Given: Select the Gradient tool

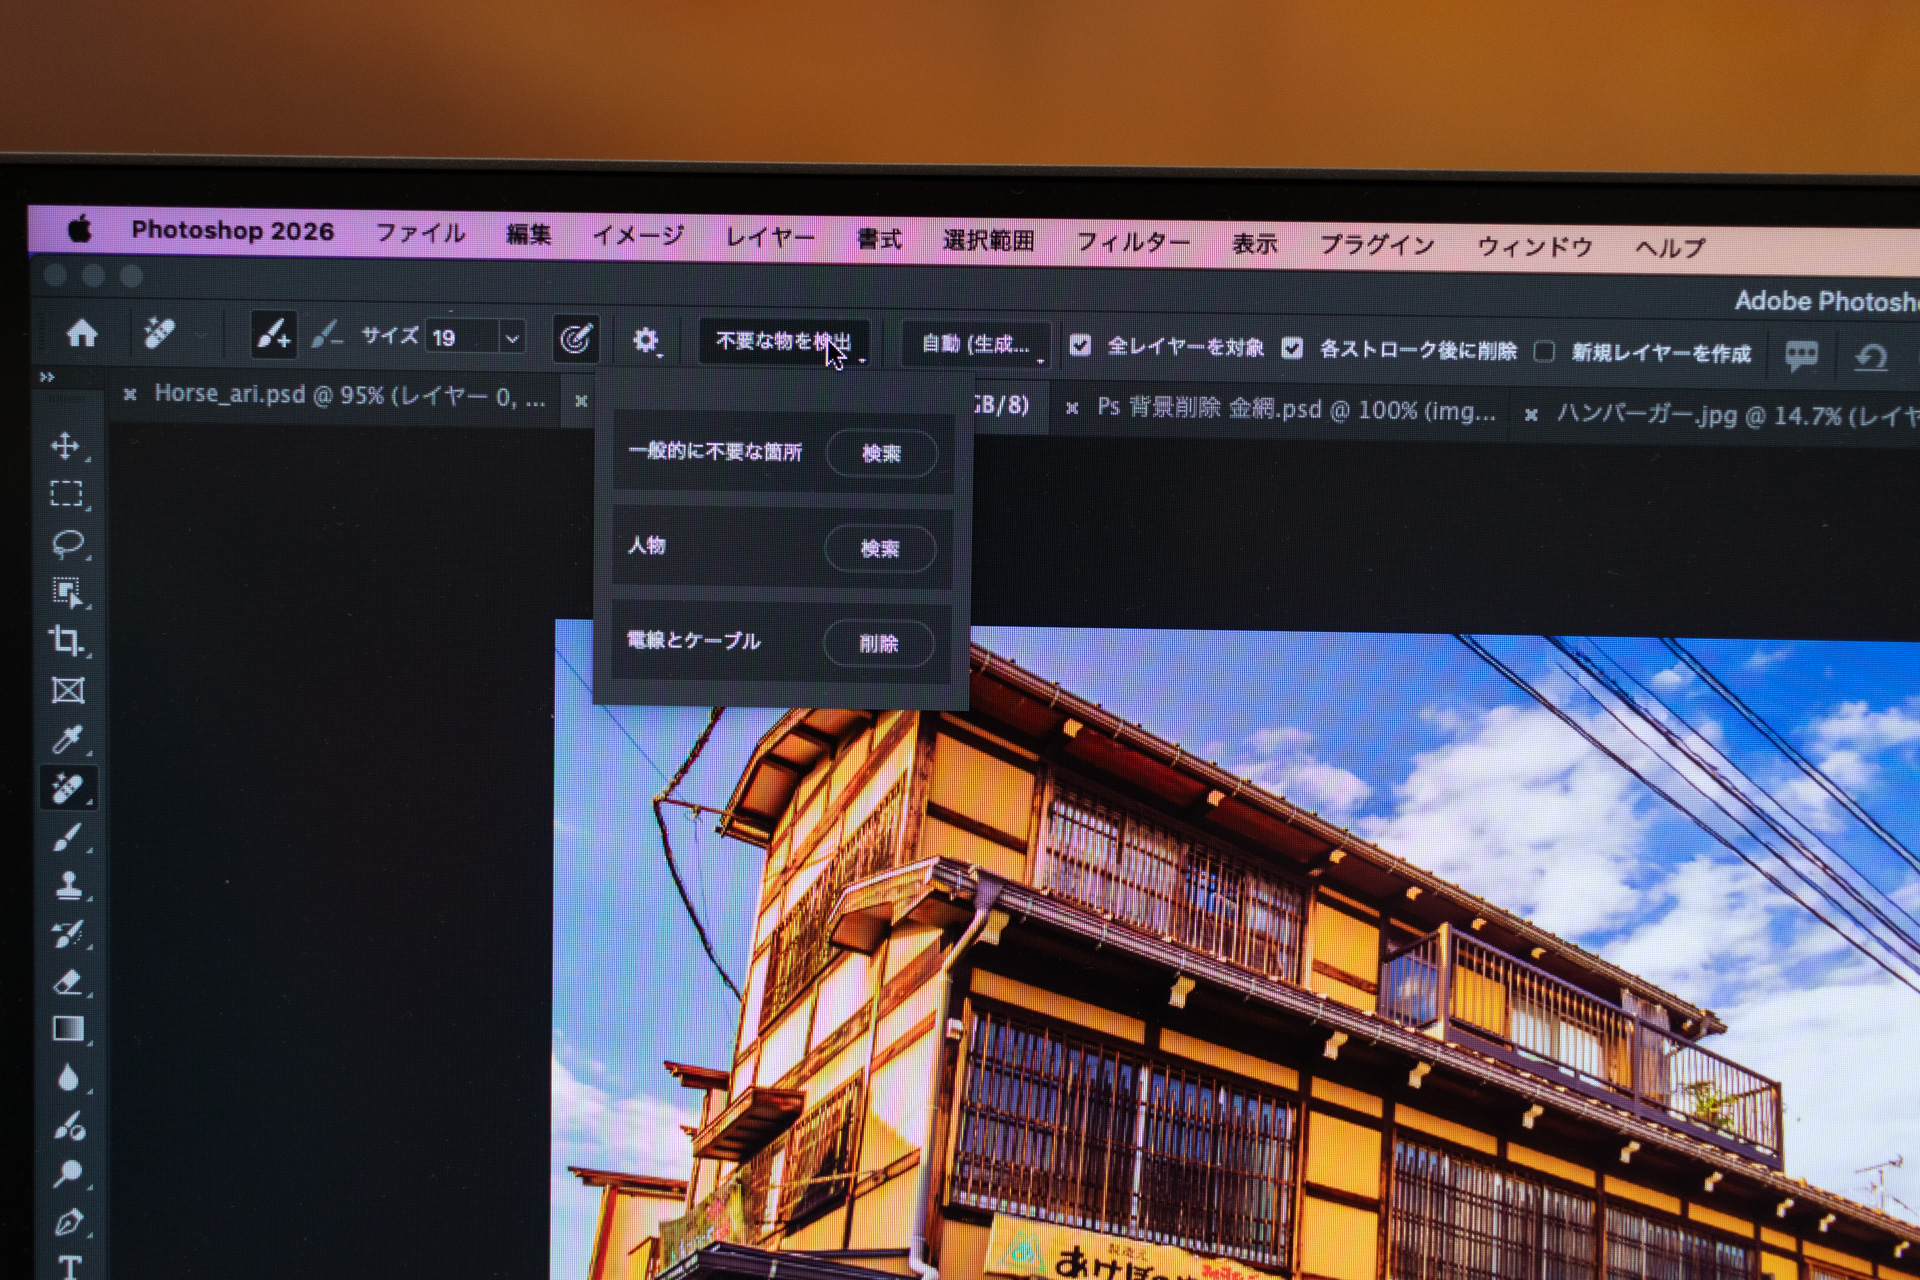Looking at the screenshot, I should 67,1030.
